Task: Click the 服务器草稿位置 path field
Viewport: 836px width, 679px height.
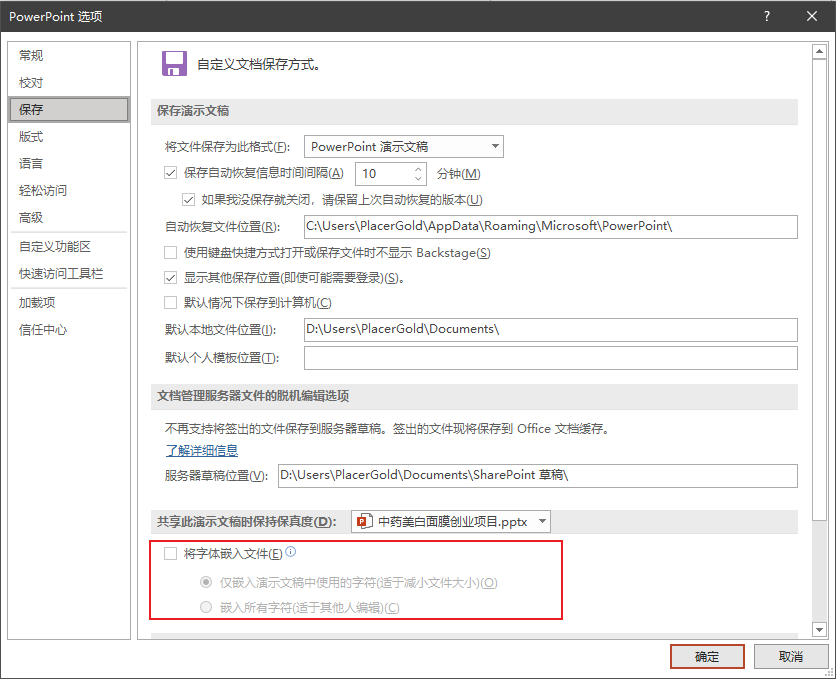Action: pos(538,475)
